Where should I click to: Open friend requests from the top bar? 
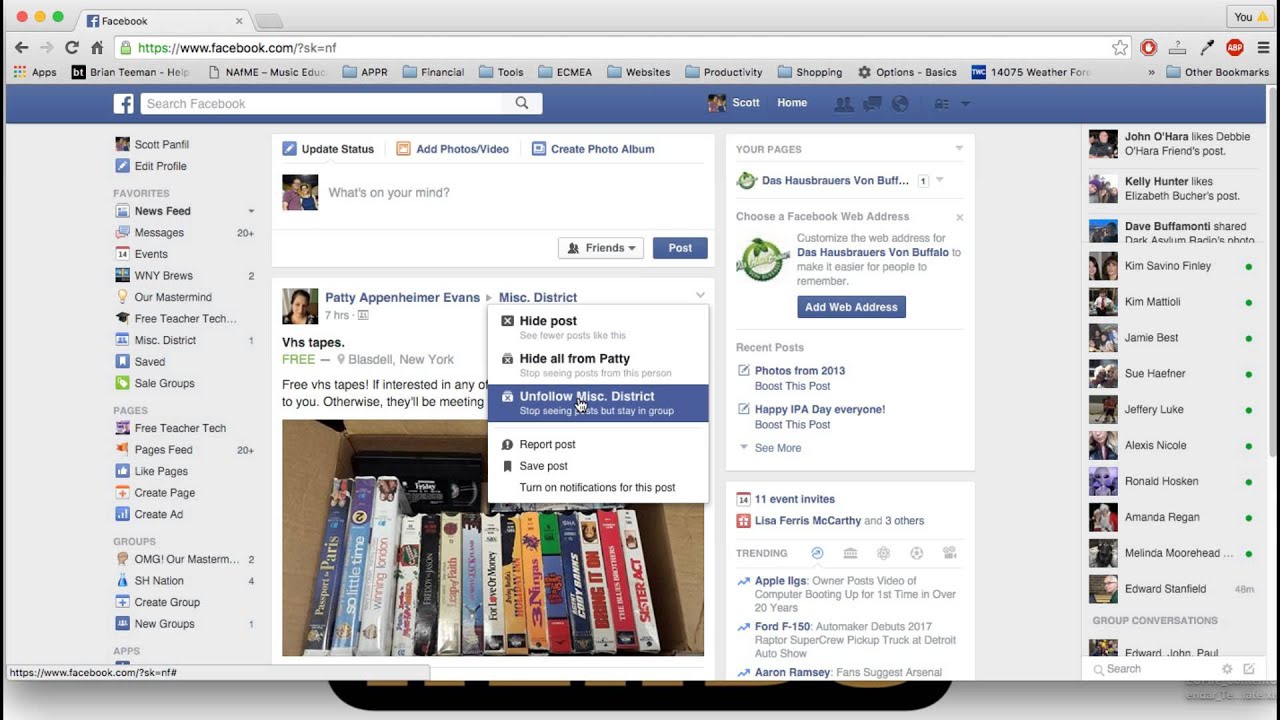point(845,103)
